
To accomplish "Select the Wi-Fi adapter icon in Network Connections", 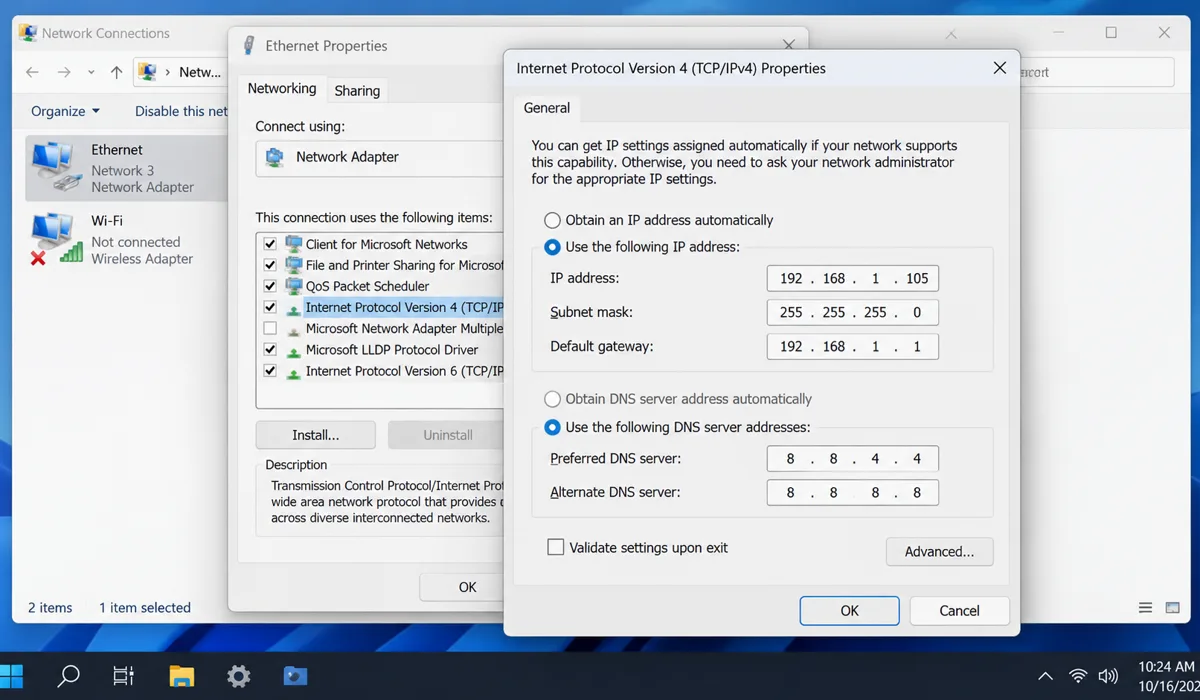I will [x=55, y=238].
